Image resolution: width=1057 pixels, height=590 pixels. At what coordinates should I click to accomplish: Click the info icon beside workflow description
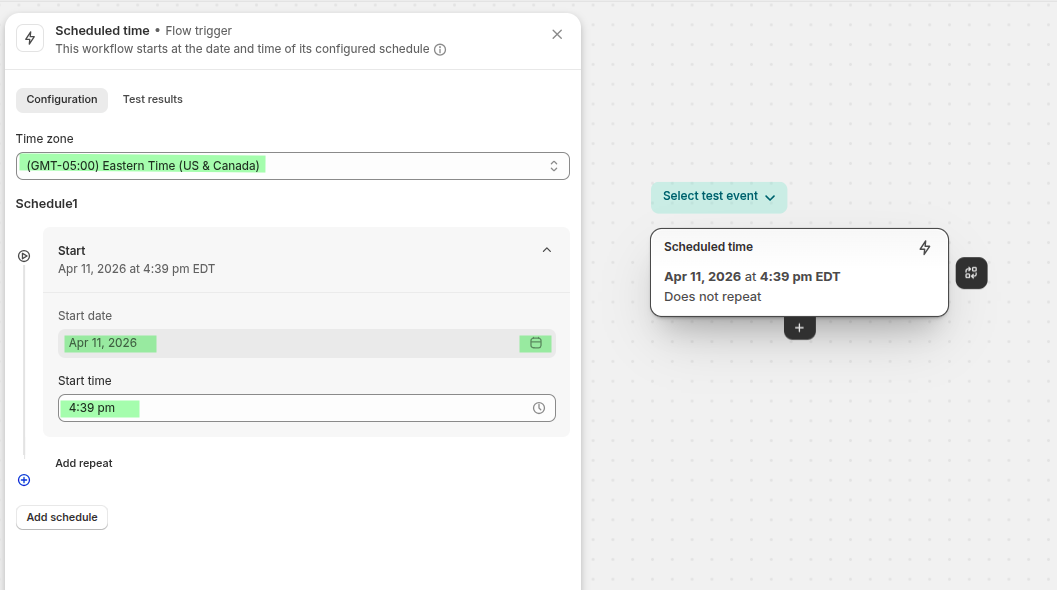(x=440, y=49)
